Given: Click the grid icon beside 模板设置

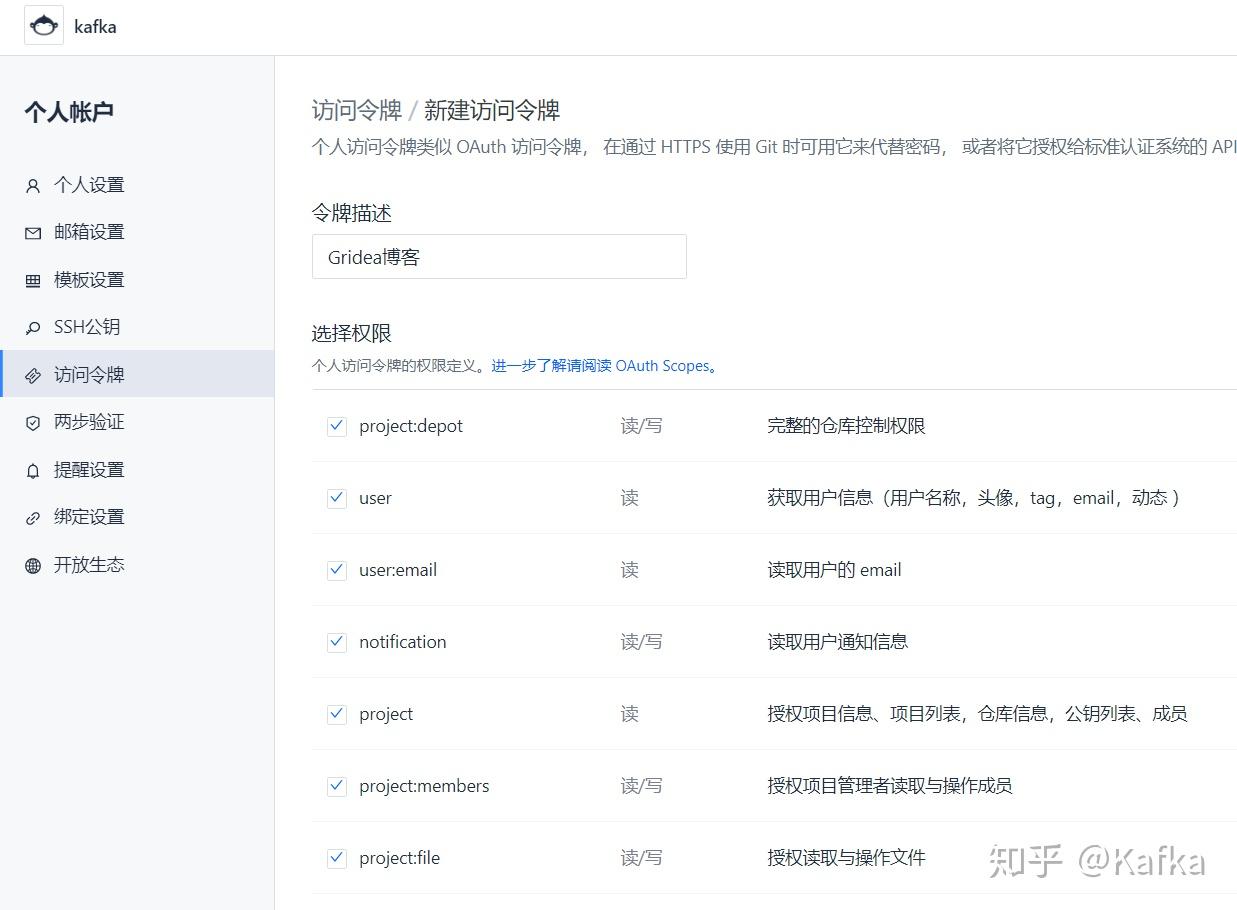Looking at the screenshot, I should coord(34,279).
